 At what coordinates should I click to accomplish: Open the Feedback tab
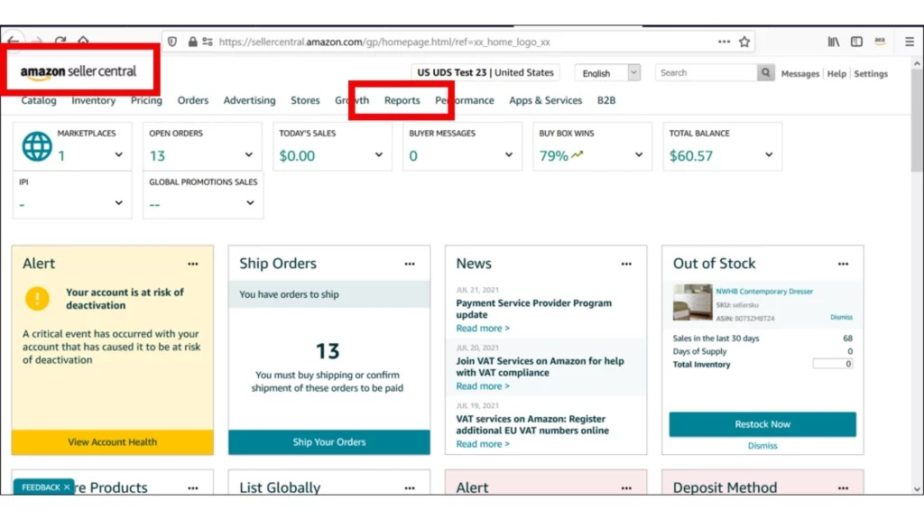click(41, 487)
